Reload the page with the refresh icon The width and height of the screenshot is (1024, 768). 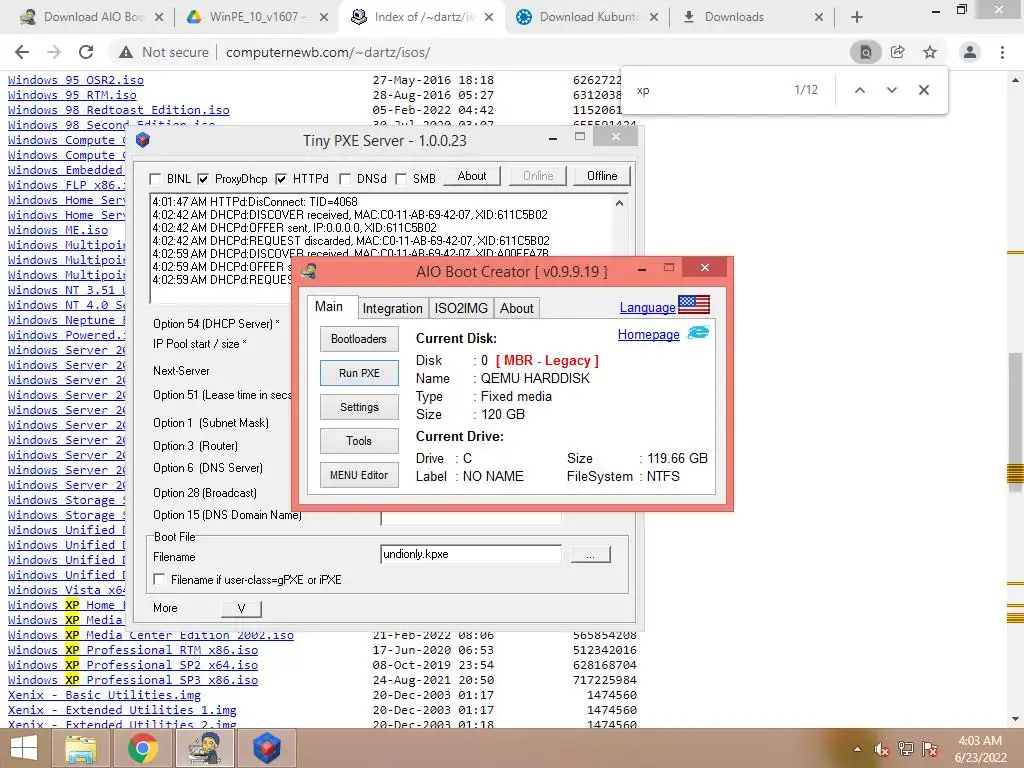(x=86, y=52)
